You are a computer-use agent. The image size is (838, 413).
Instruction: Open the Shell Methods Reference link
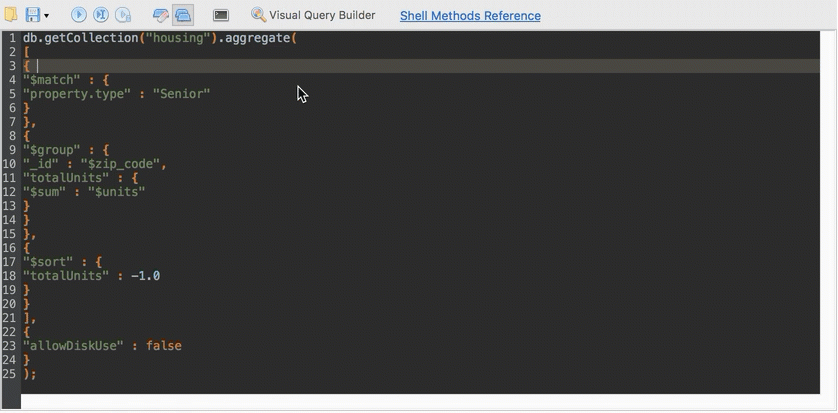click(x=470, y=16)
